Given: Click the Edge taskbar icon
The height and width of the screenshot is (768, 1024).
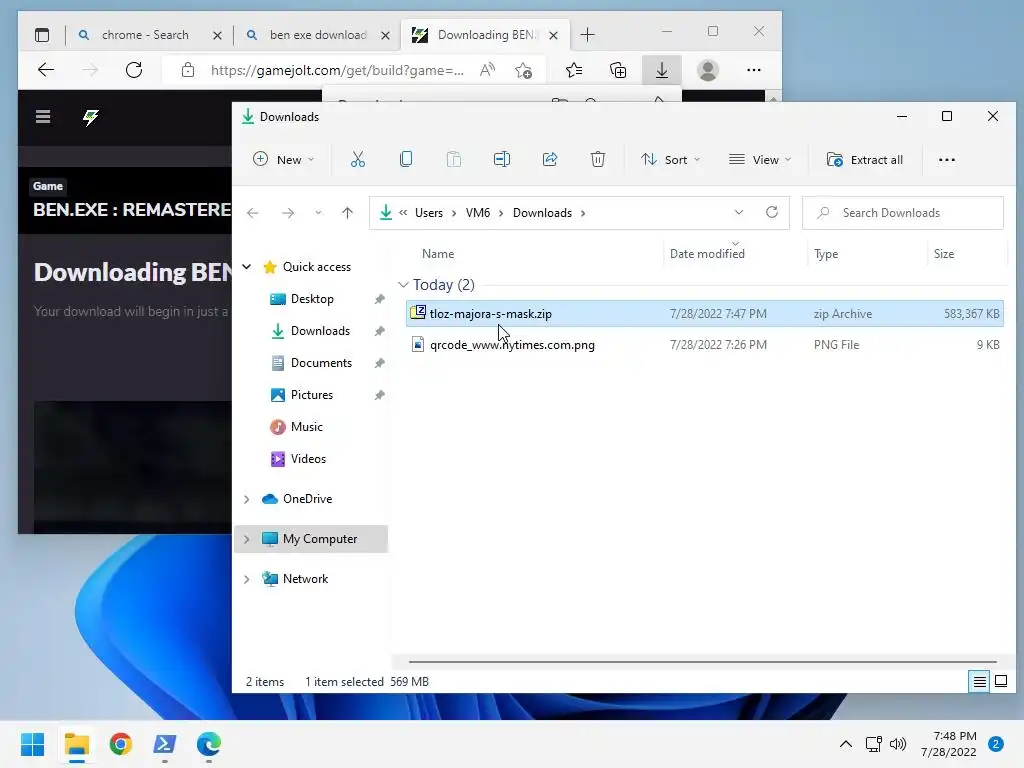Looking at the screenshot, I should [x=209, y=744].
